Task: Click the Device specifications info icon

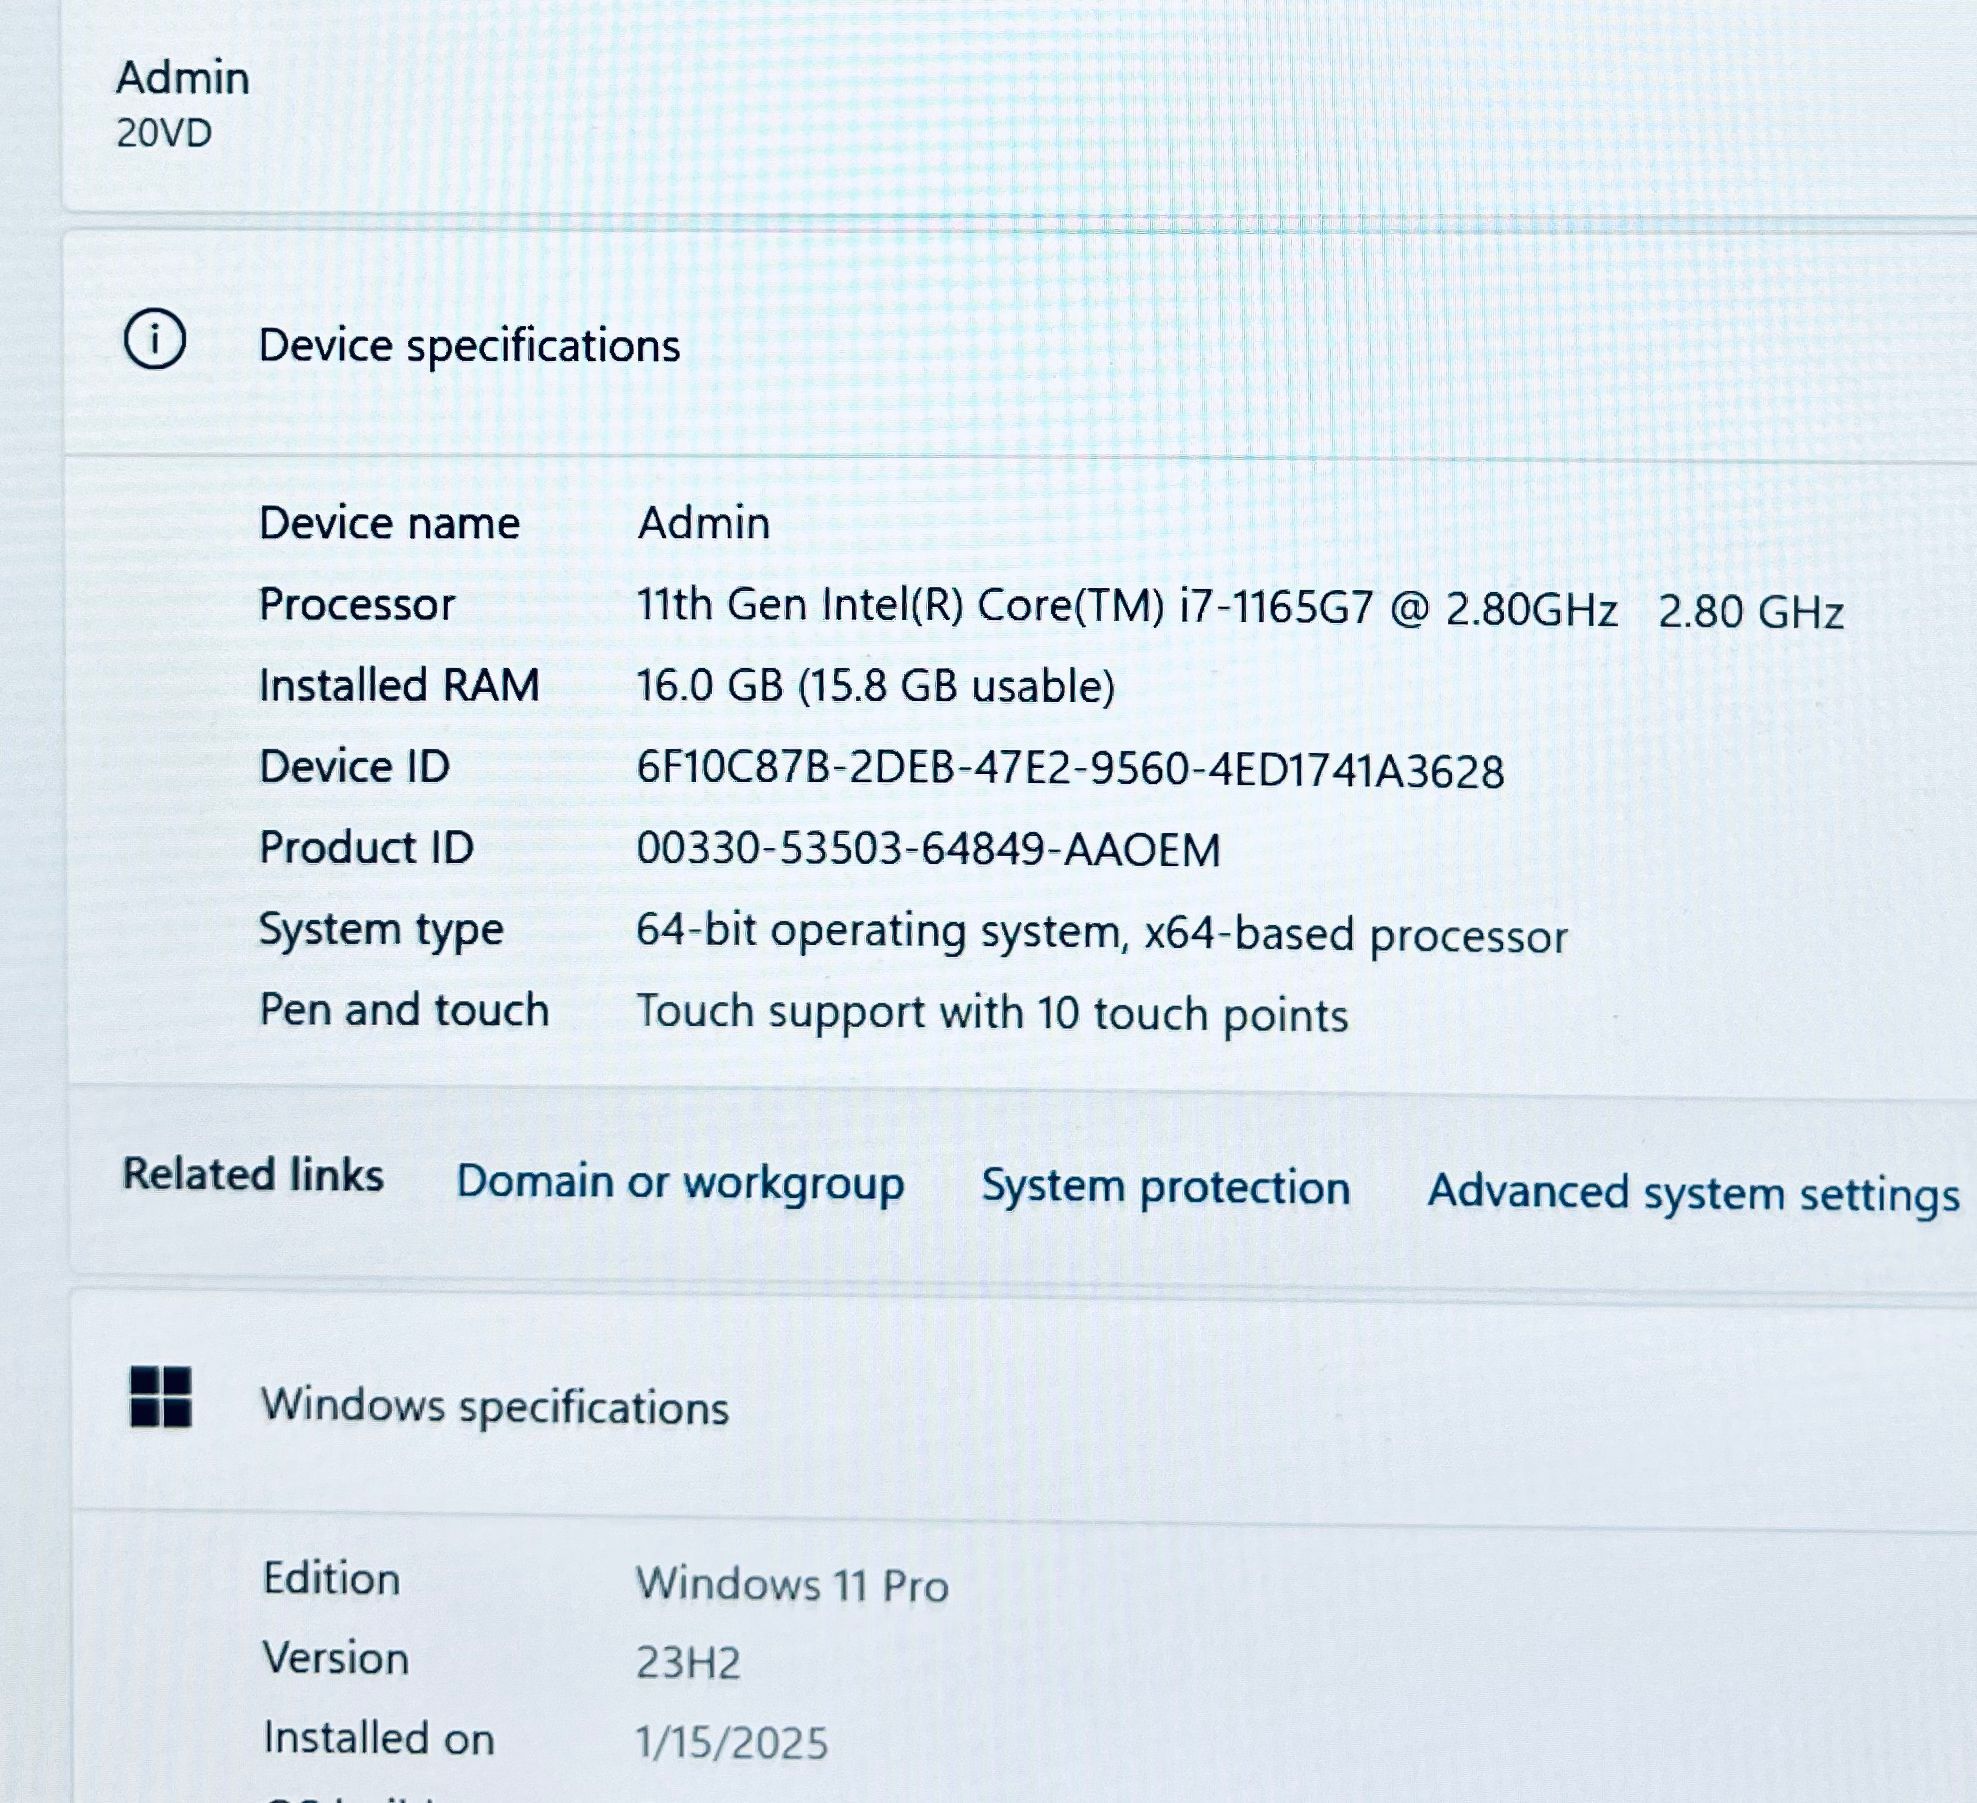Action: point(154,340)
